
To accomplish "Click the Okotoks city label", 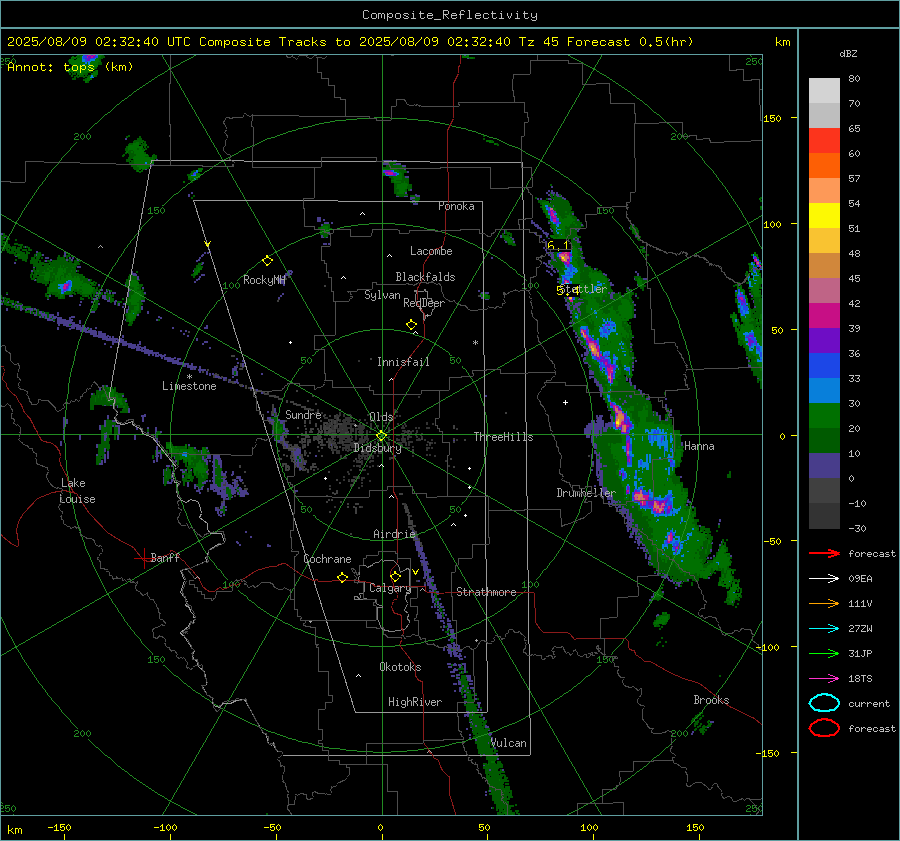I will 401,667.
